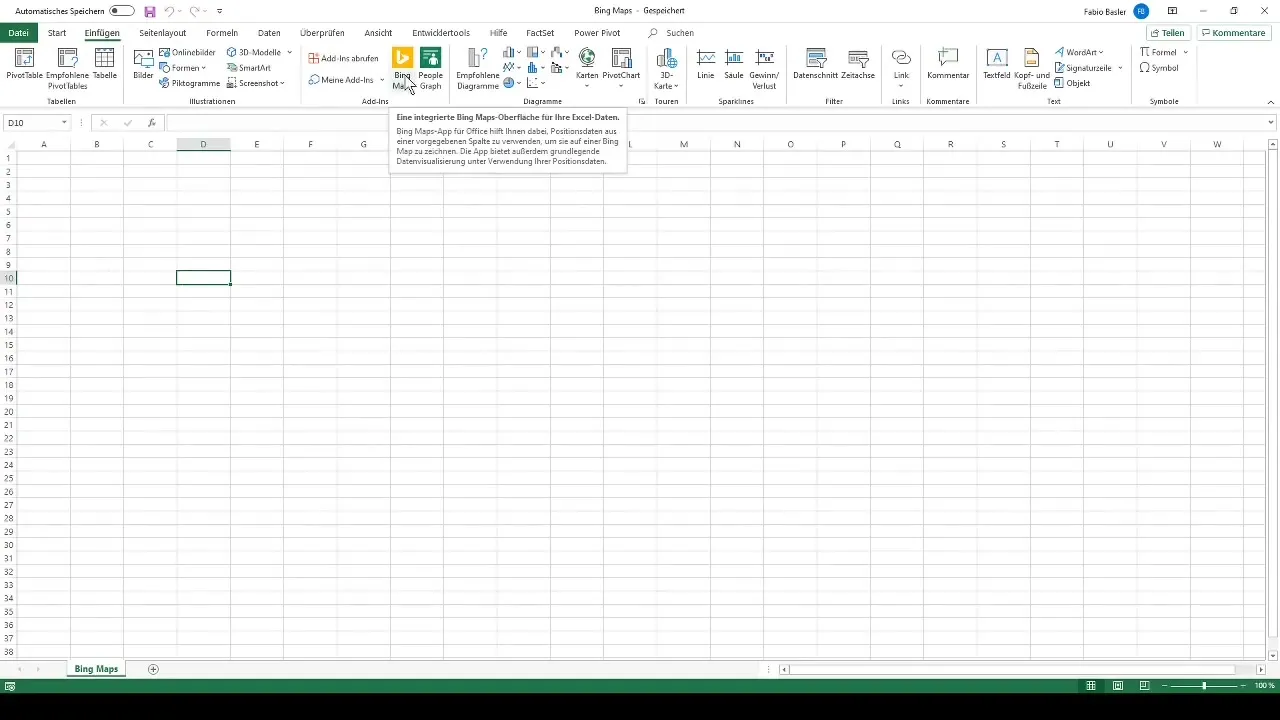Open the Datei tab
The height and width of the screenshot is (720, 1280).
[18, 33]
